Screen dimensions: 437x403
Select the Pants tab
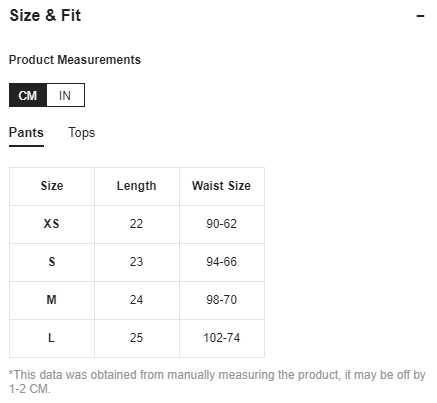pos(26,133)
